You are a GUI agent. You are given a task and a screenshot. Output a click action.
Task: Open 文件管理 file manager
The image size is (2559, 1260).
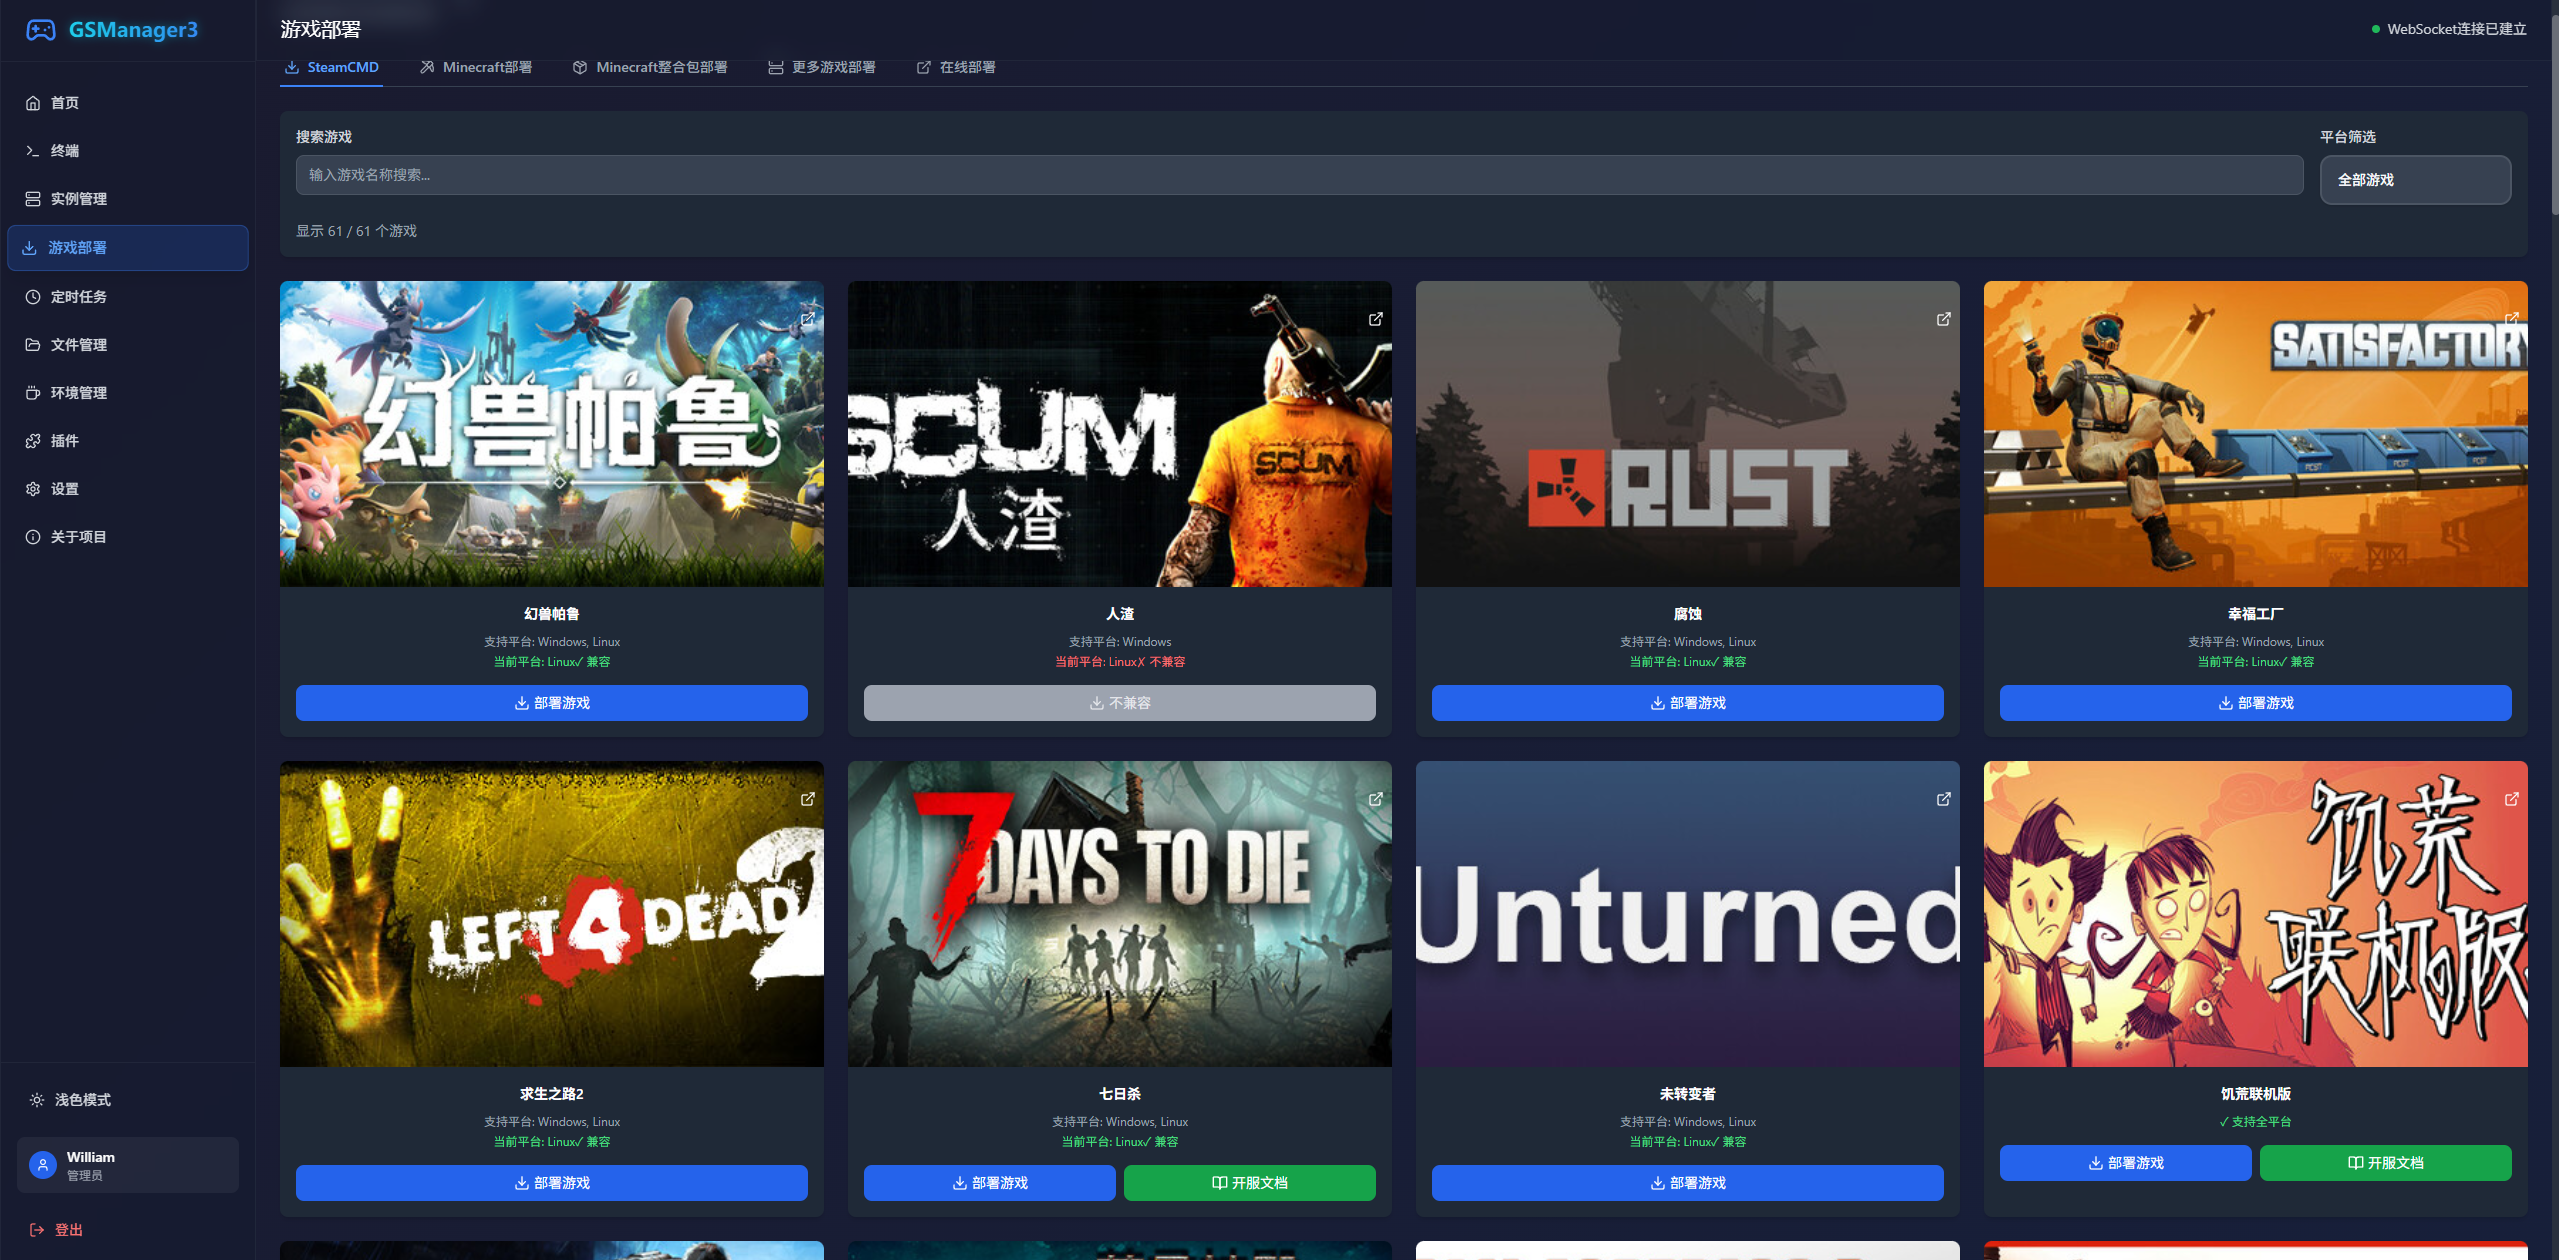point(127,345)
